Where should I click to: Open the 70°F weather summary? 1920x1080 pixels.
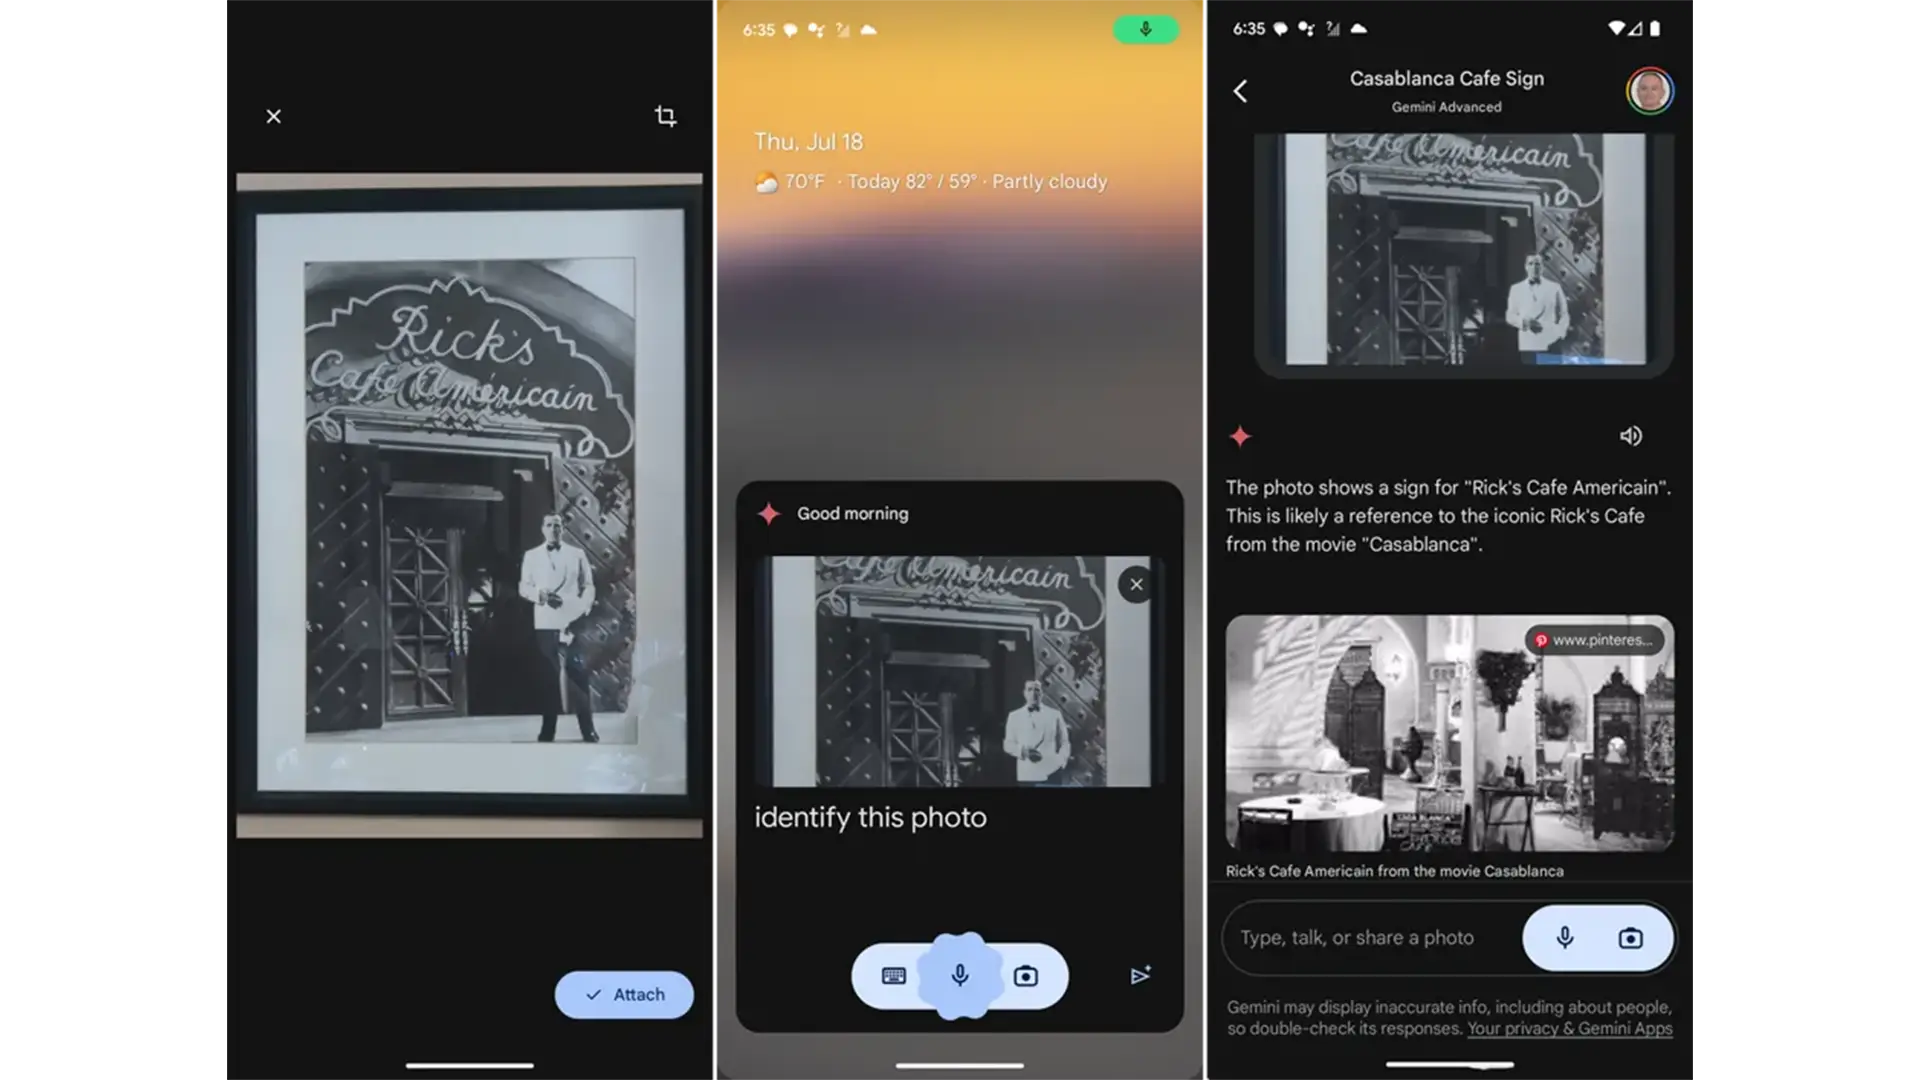coord(931,182)
